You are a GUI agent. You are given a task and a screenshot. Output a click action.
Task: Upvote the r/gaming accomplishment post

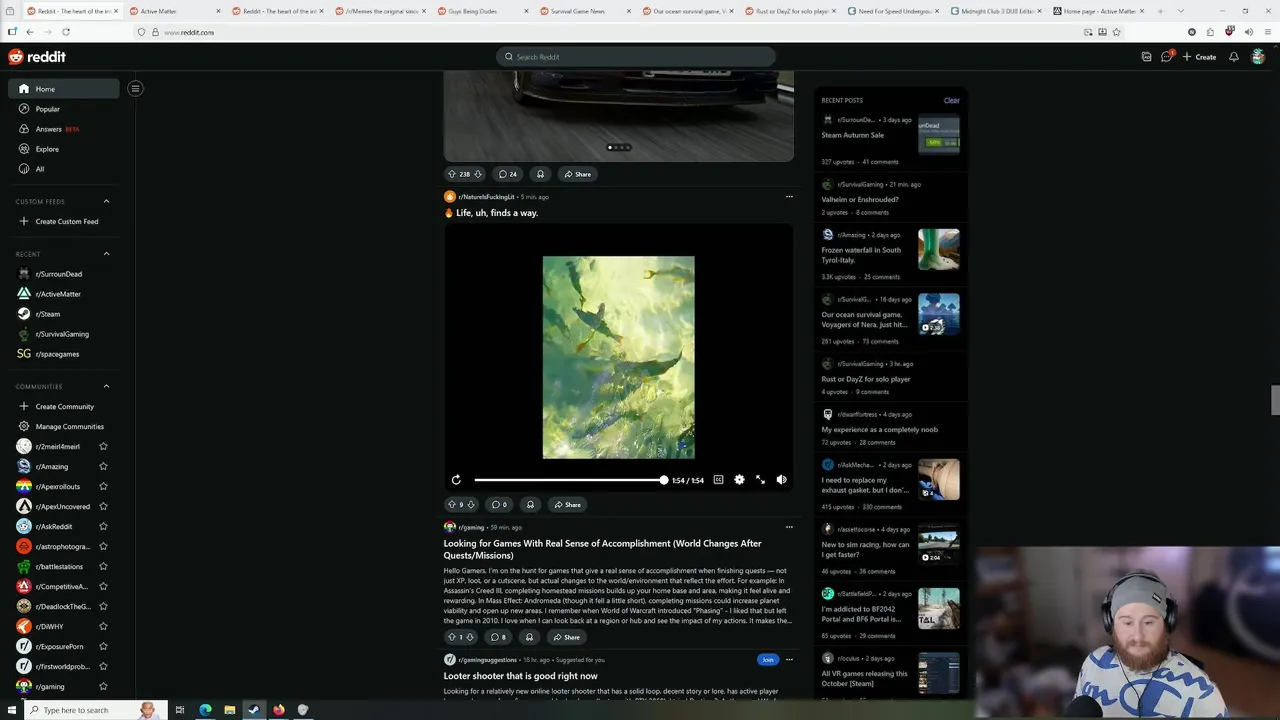[x=451, y=637]
